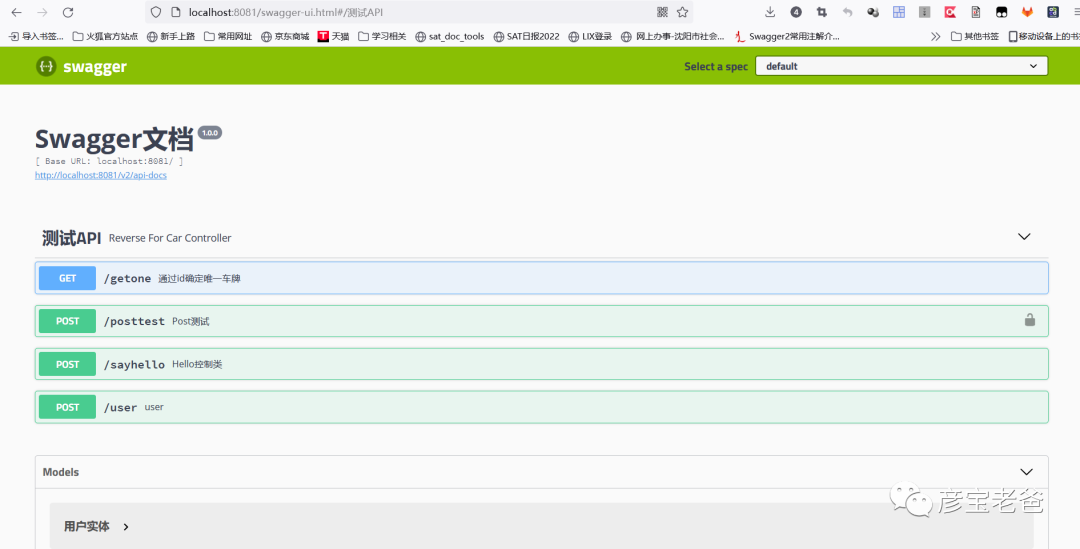Generate QR code from address bar icon
The height and width of the screenshot is (549, 1080).
point(662,12)
